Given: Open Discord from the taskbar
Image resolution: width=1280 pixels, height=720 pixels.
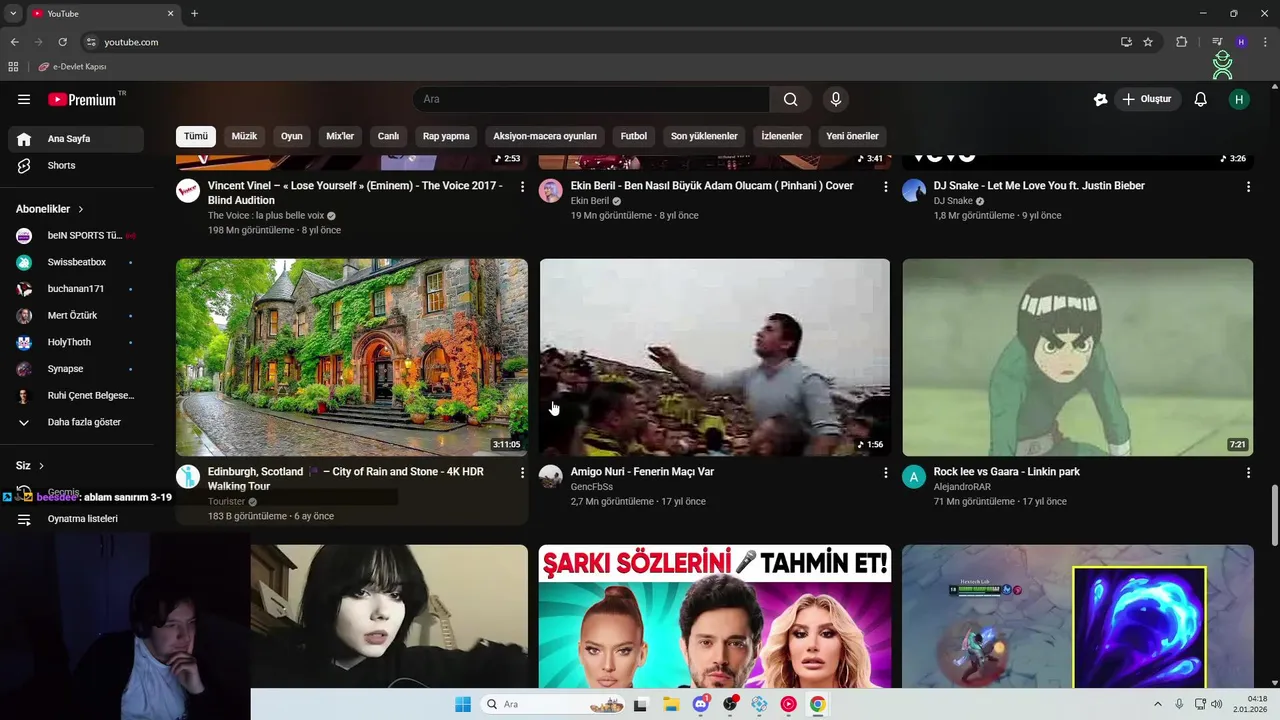Looking at the screenshot, I should click(701, 704).
